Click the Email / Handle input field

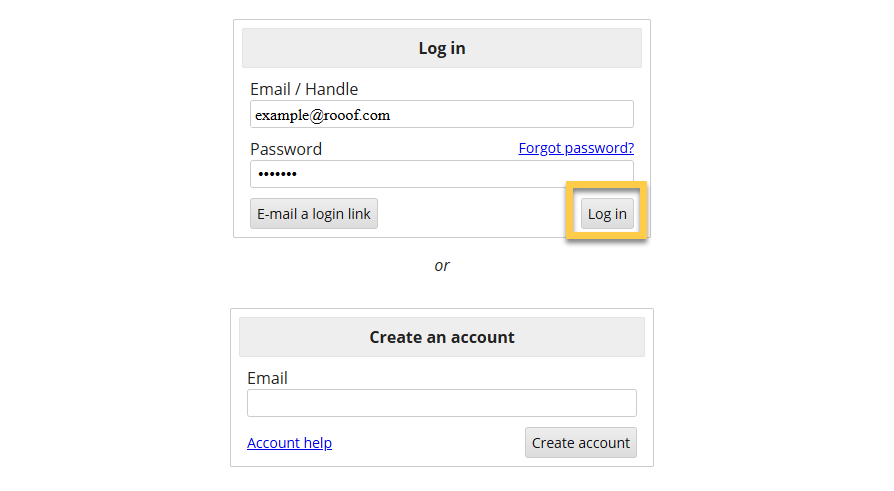pyautogui.click(x=441, y=114)
